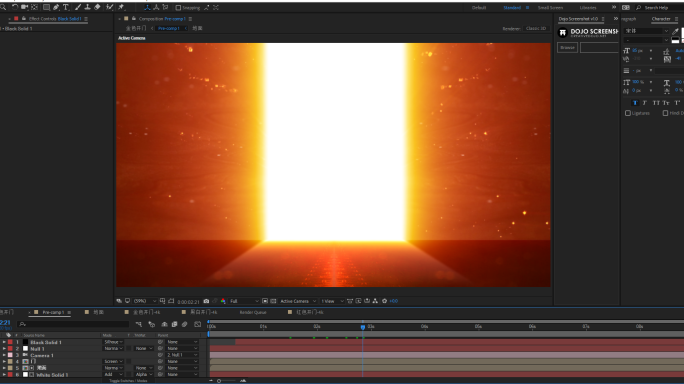Open blending mode dropdown for Black Solid 1
684x384 pixels.
[x=113, y=342]
